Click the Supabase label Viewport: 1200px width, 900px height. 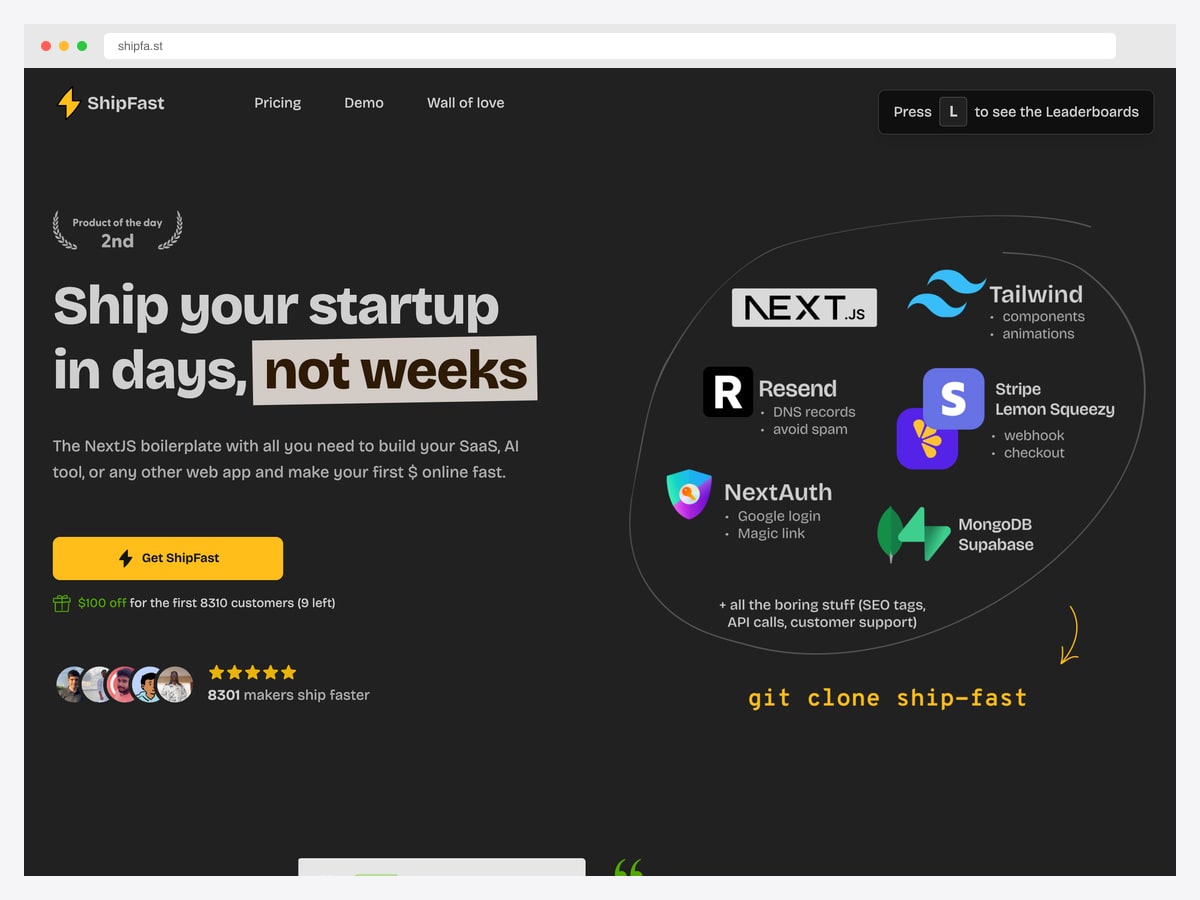click(996, 545)
